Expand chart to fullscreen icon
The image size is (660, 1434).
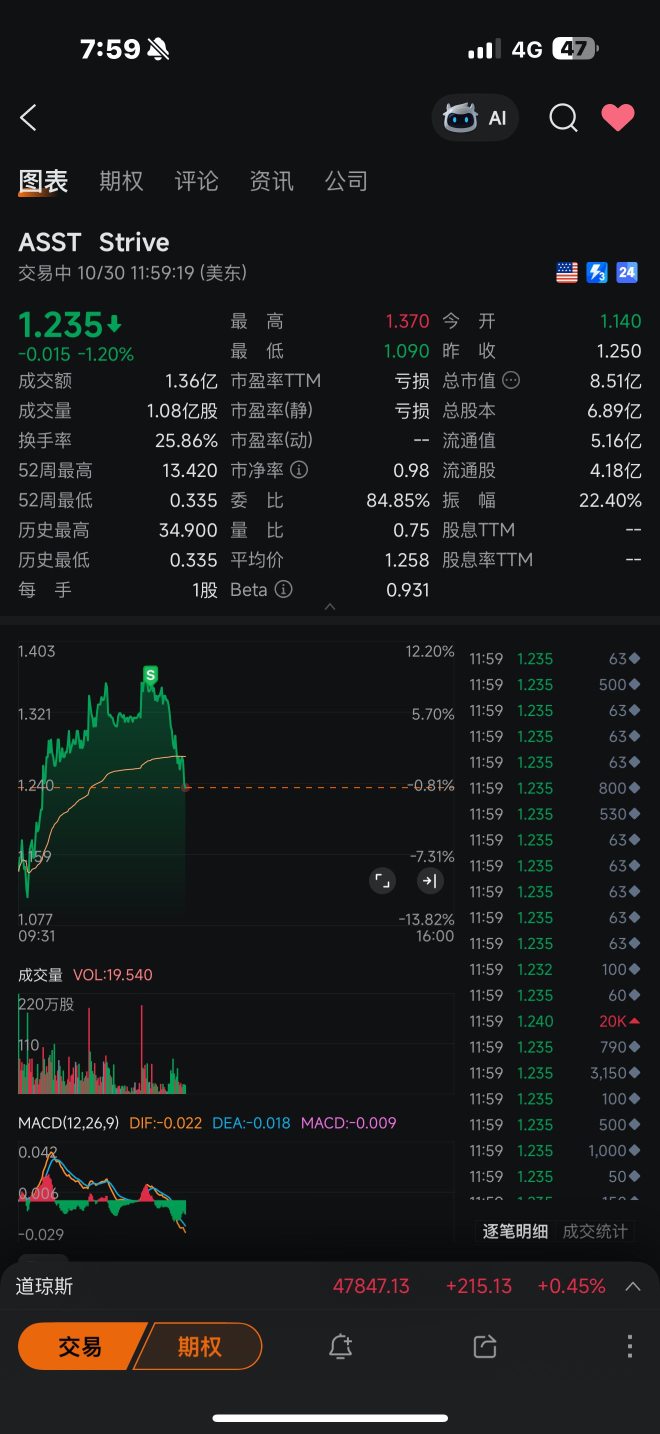[381, 880]
